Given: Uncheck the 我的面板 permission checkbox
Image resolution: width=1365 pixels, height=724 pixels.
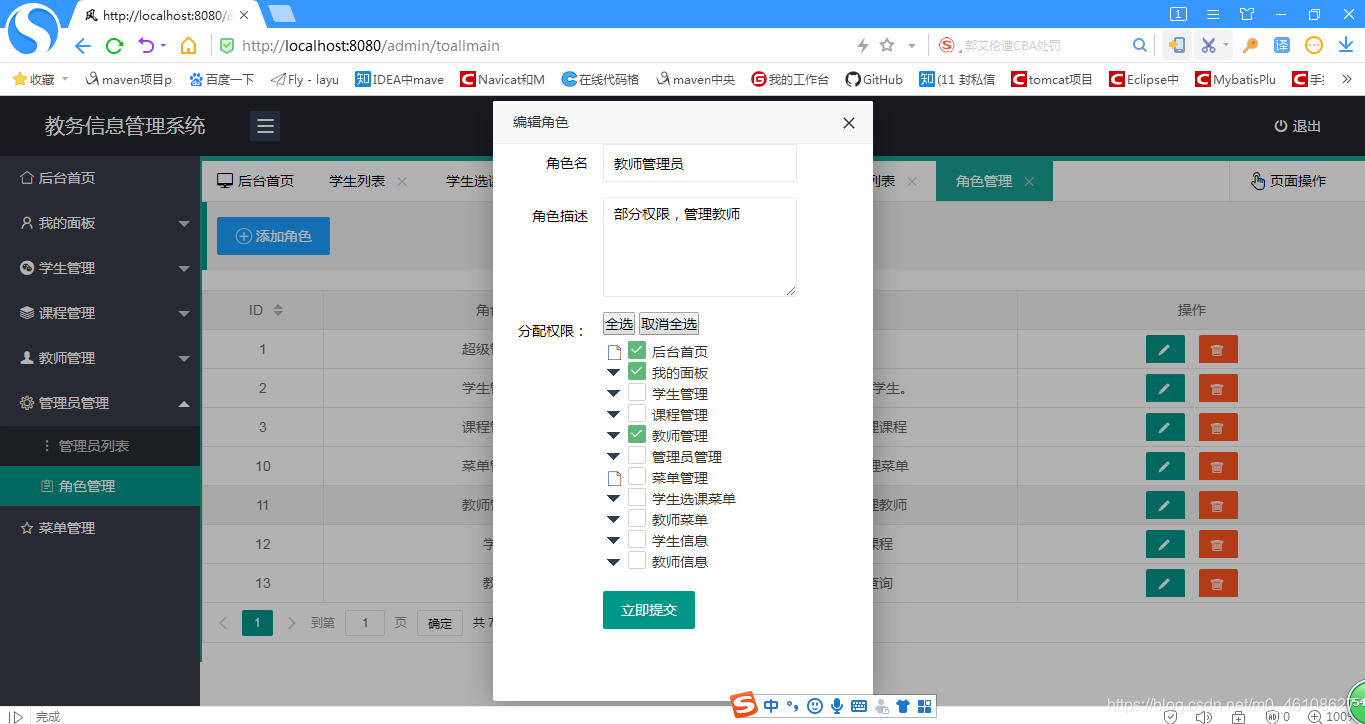Looking at the screenshot, I should pyautogui.click(x=637, y=372).
